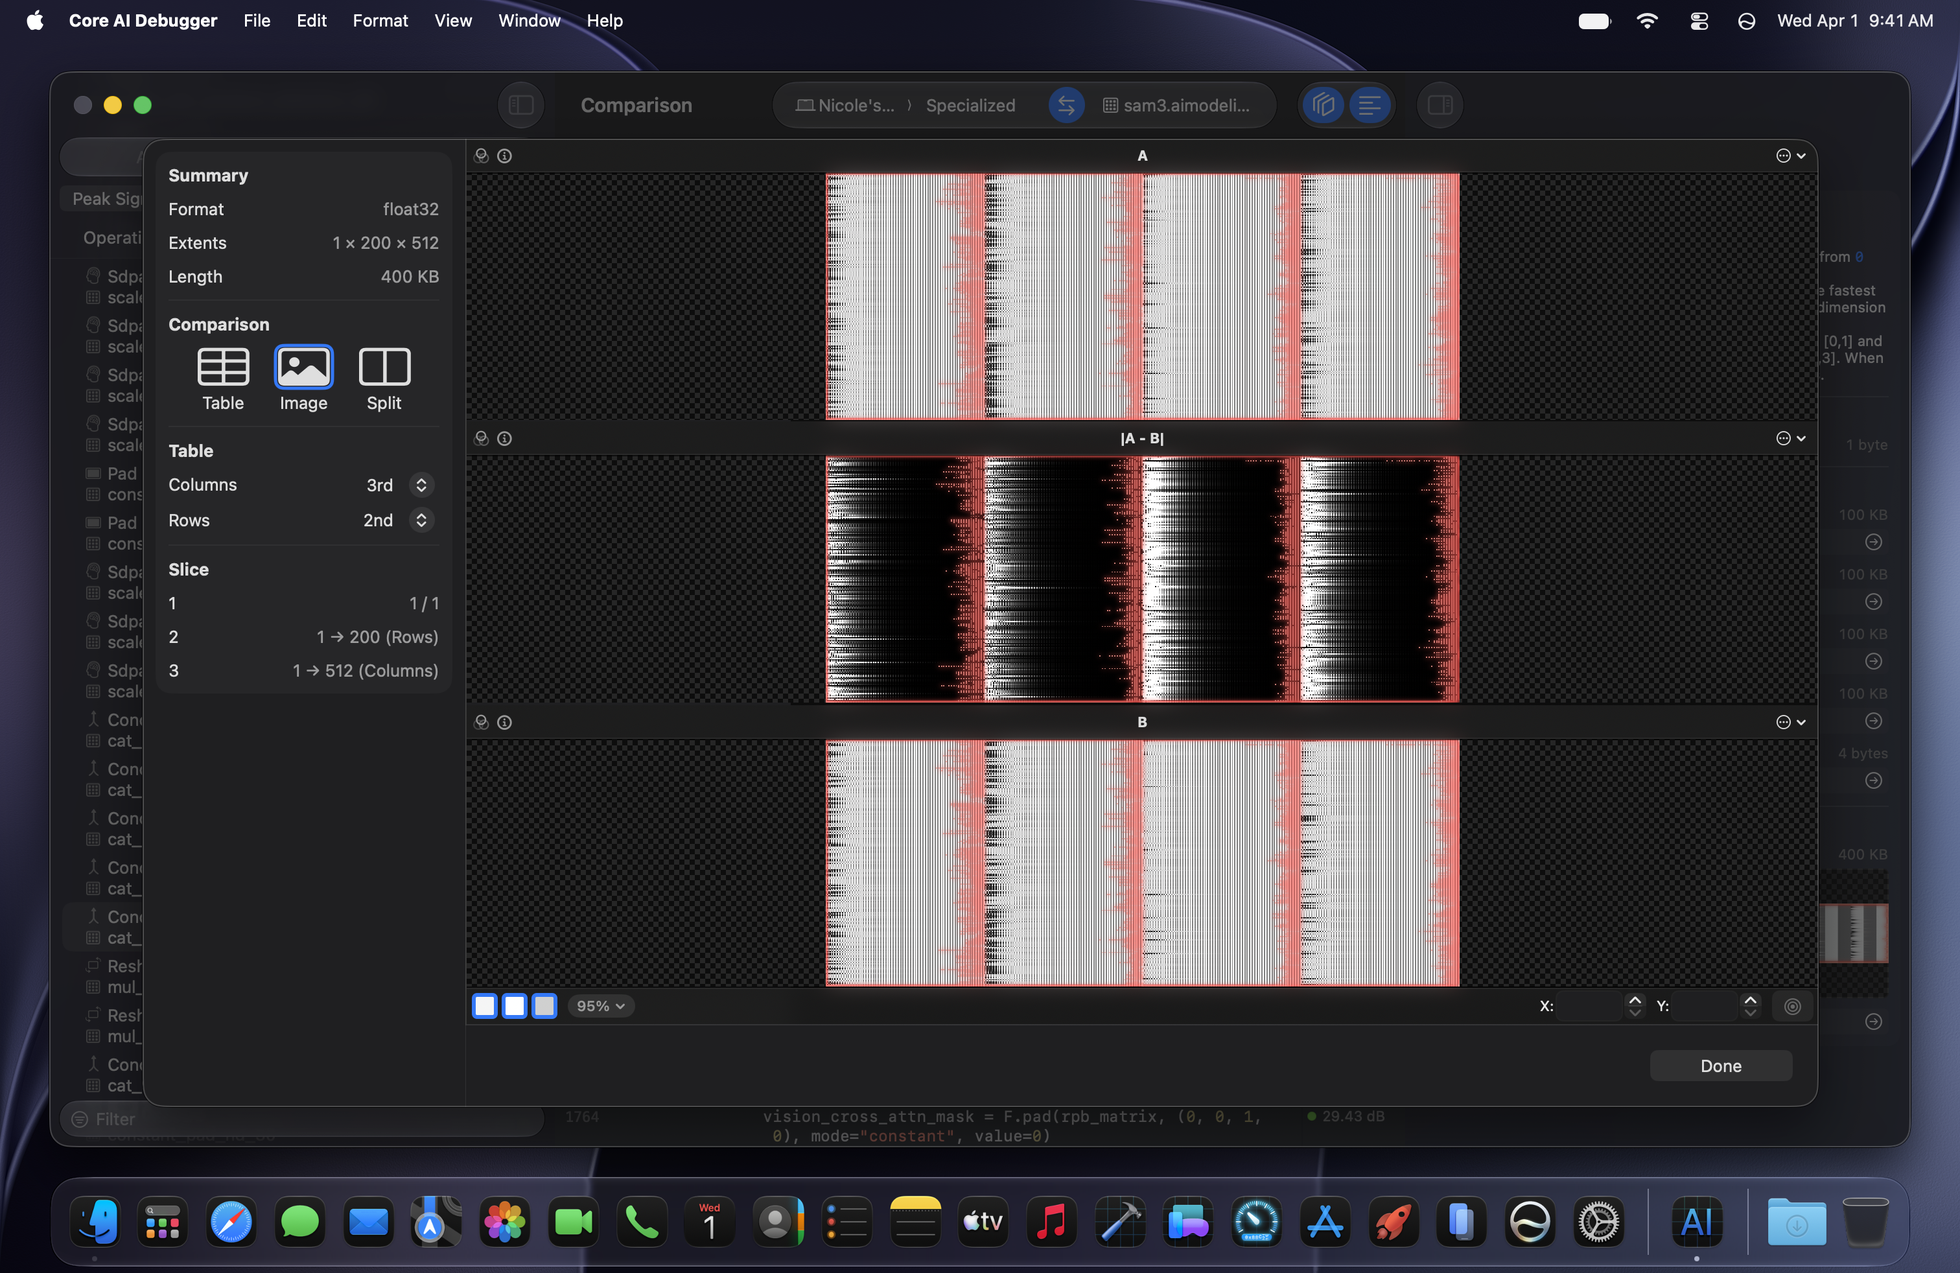The width and height of the screenshot is (1960, 1273).
Task: Click the color overlay icon in panel A header
Action: [481, 156]
